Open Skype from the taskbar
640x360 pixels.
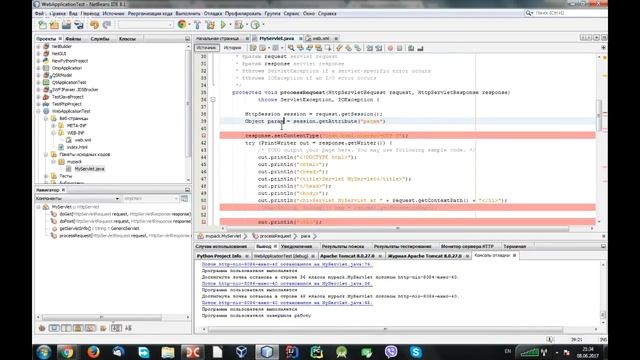click(x=416, y=352)
